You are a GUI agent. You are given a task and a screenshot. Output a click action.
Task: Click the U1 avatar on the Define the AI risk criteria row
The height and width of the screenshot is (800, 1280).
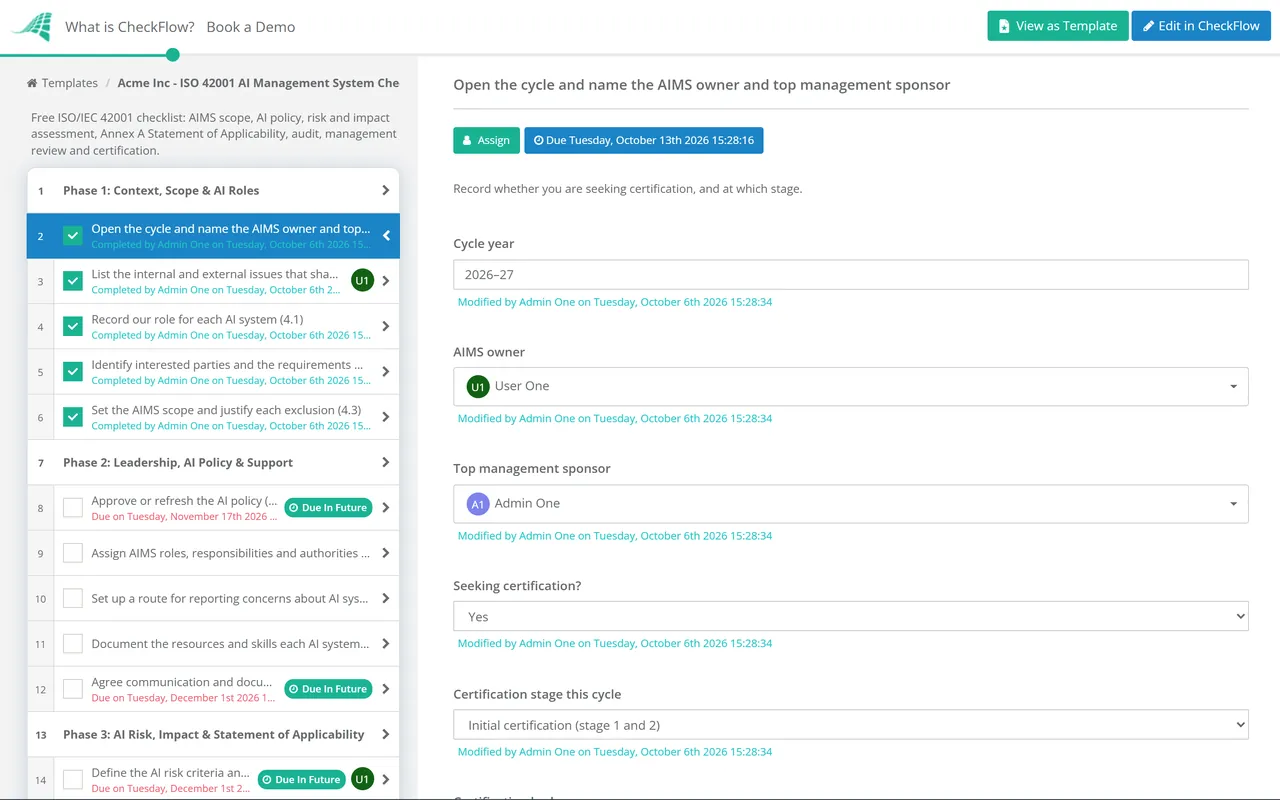[362, 779]
